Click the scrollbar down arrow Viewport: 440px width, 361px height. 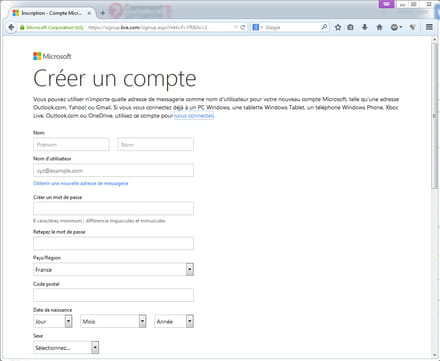point(434,355)
